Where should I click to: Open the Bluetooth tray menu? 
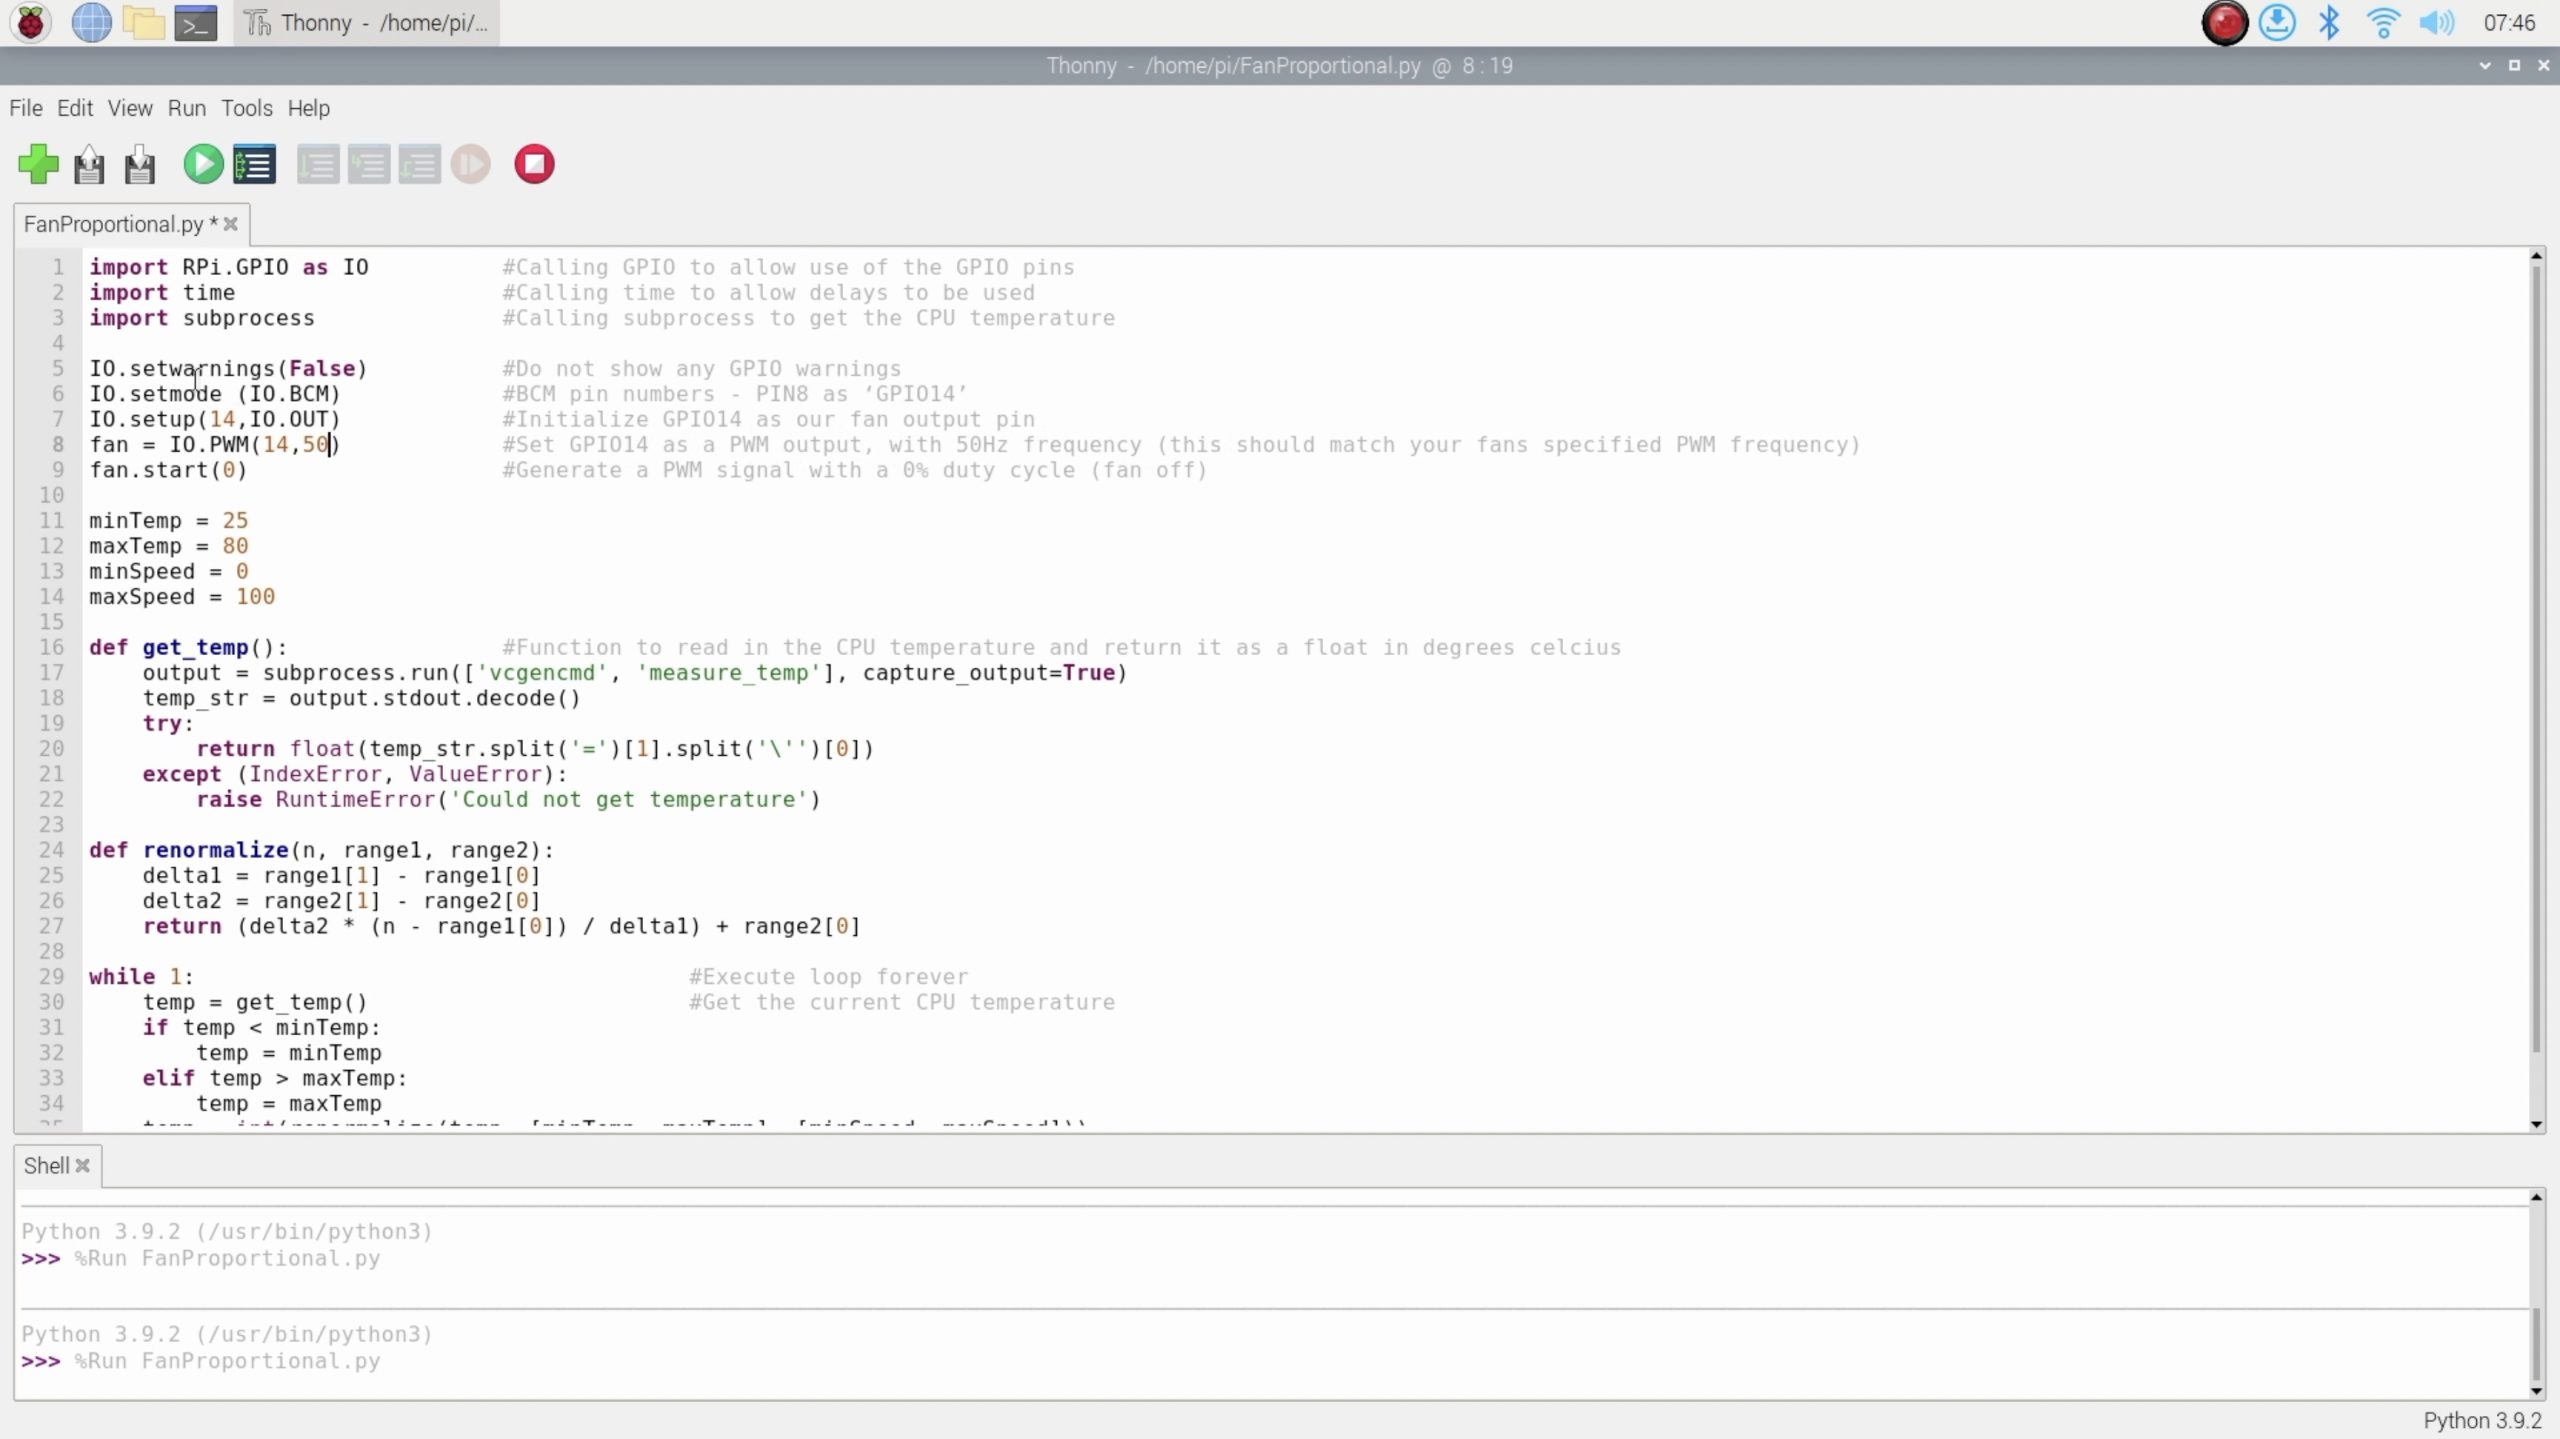(x=2329, y=22)
